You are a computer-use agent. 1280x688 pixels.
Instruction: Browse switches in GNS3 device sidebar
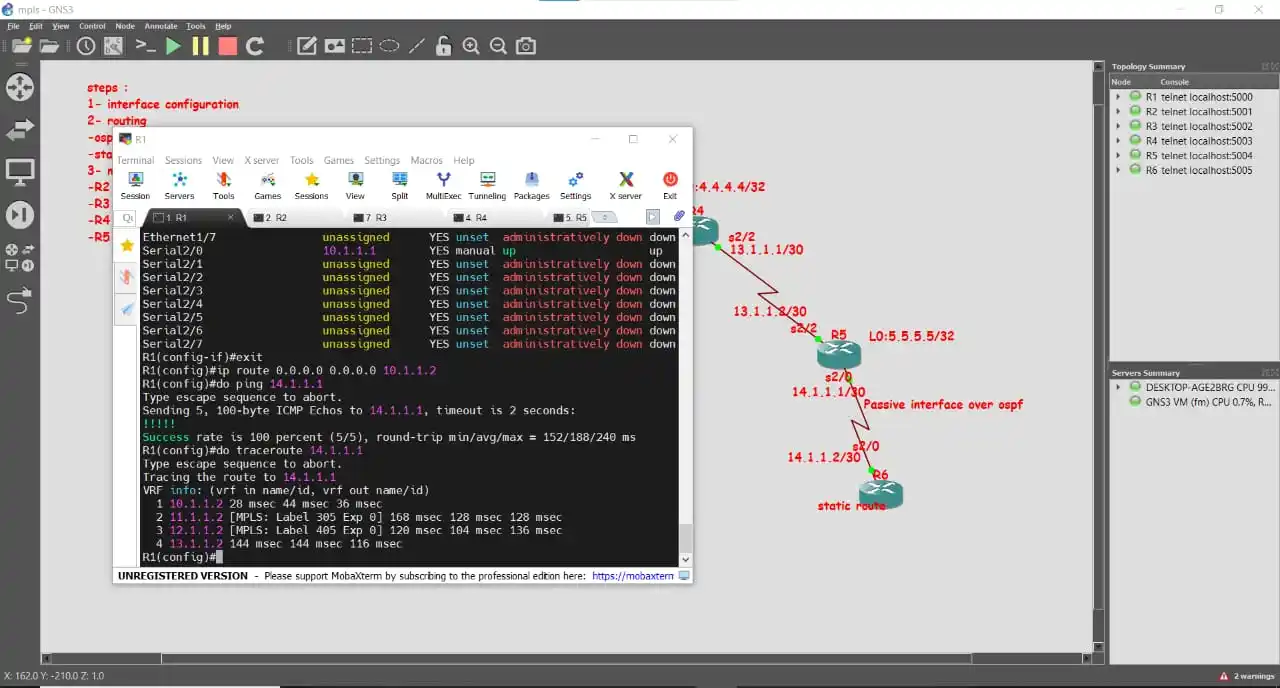click(20, 129)
